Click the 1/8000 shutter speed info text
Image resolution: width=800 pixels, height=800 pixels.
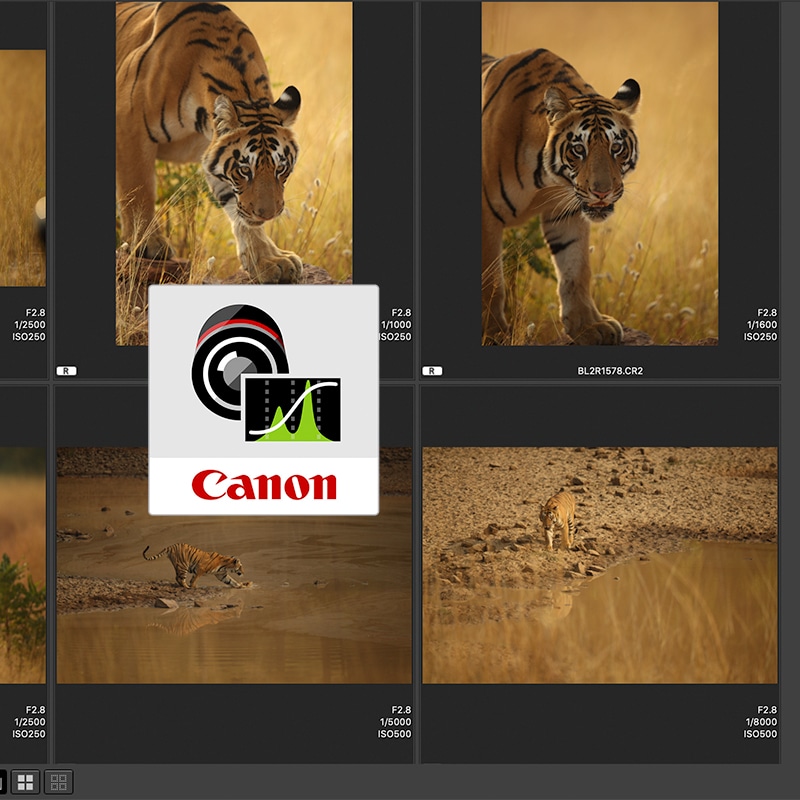point(761,722)
